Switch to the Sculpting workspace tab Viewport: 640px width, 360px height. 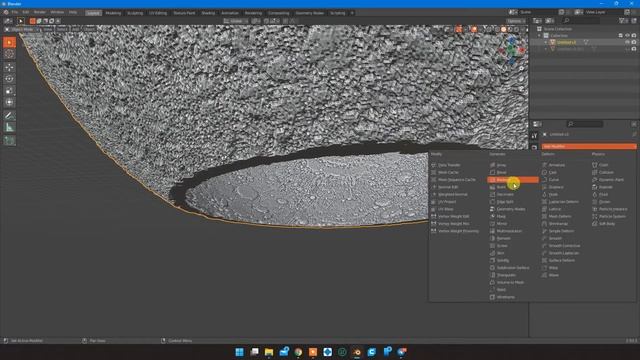point(135,13)
